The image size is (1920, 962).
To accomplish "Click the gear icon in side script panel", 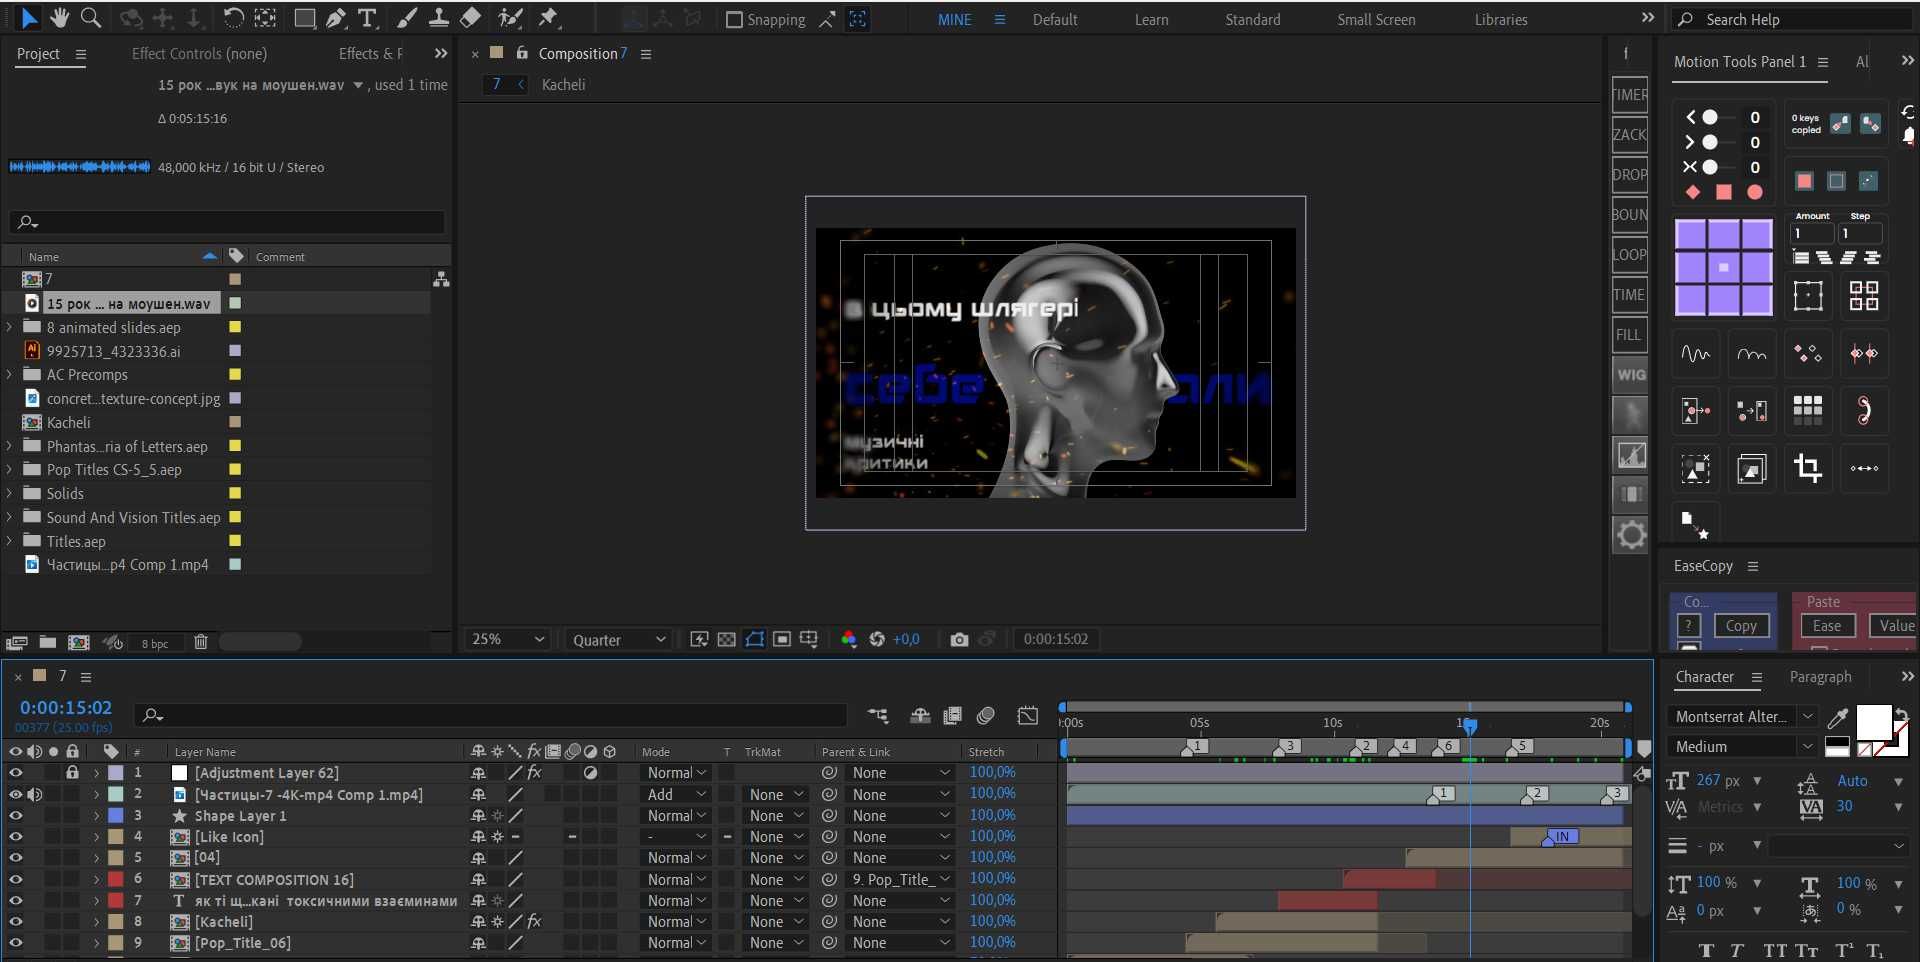I will click(1631, 535).
